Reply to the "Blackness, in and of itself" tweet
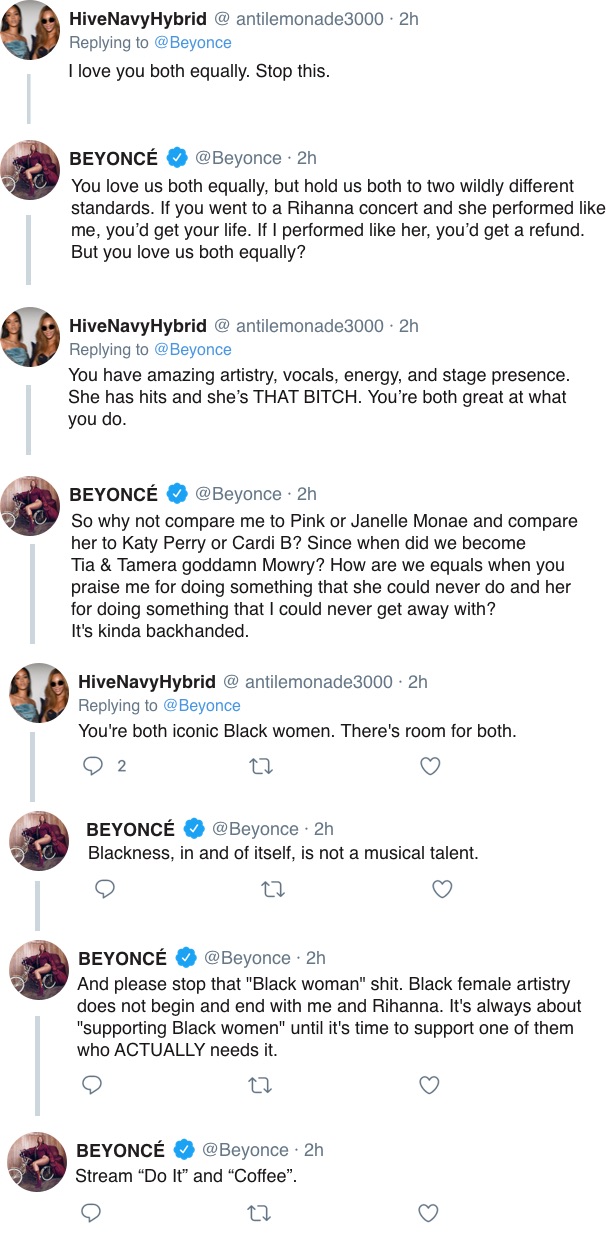606x1238 pixels. (103, 889)
